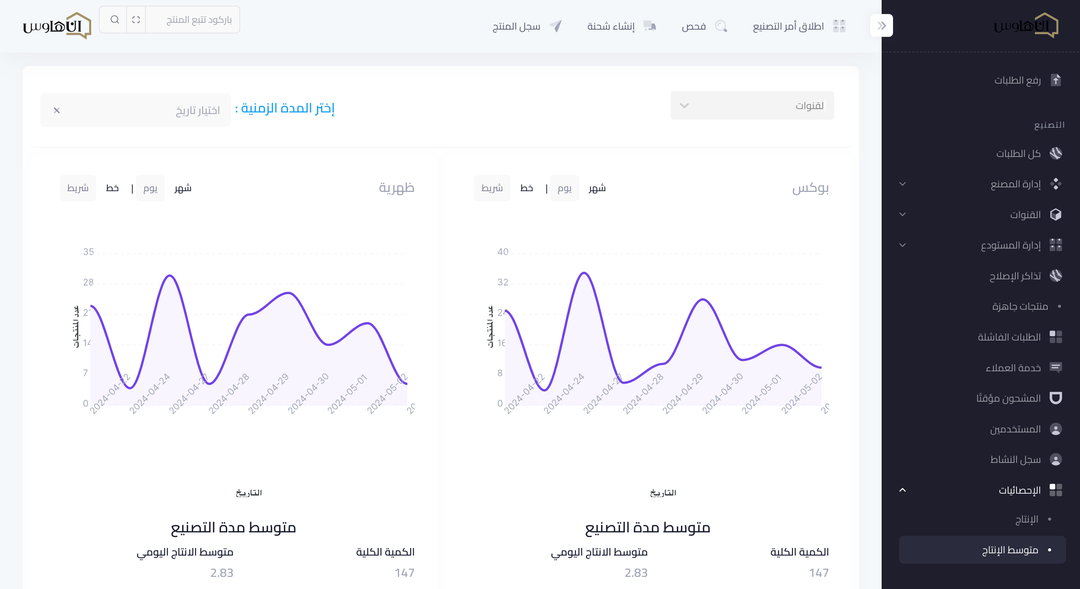This screenshot has width=1080, height=589.
Task: Switch ظهرية chart to شهر view
Action: (x=183, y=188)
